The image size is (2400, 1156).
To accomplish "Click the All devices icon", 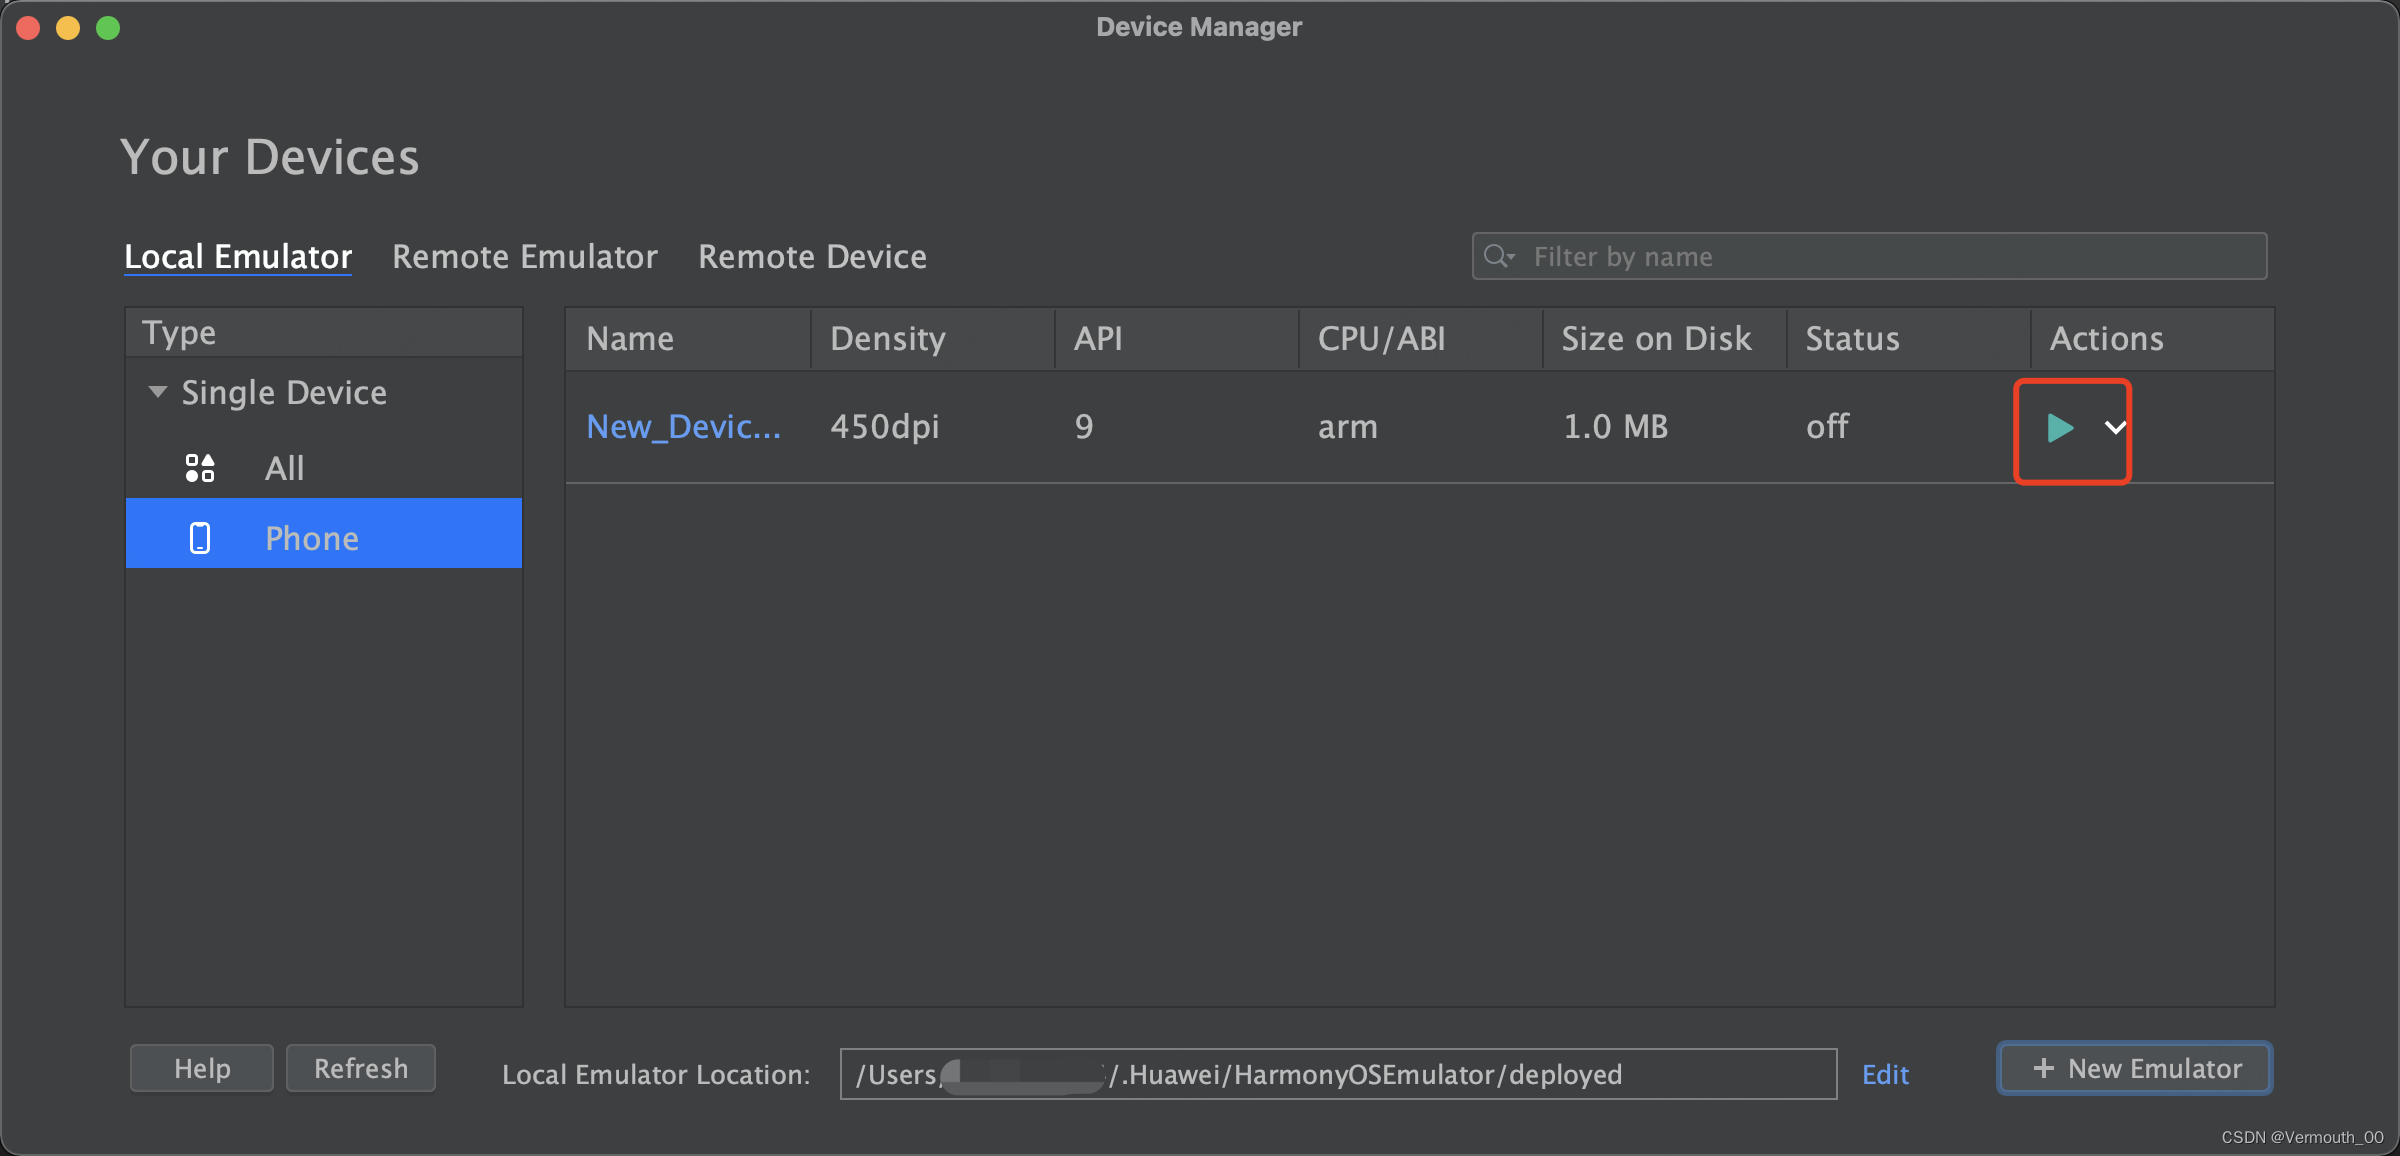I will [x=199, y=467].
